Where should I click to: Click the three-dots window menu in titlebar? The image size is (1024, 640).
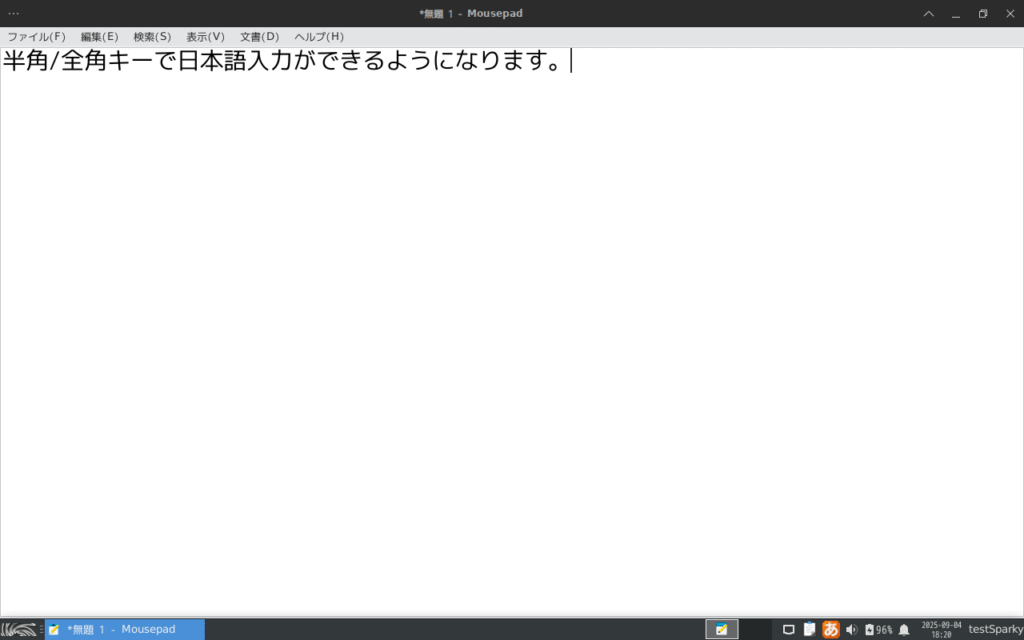(x=13, y=13)
